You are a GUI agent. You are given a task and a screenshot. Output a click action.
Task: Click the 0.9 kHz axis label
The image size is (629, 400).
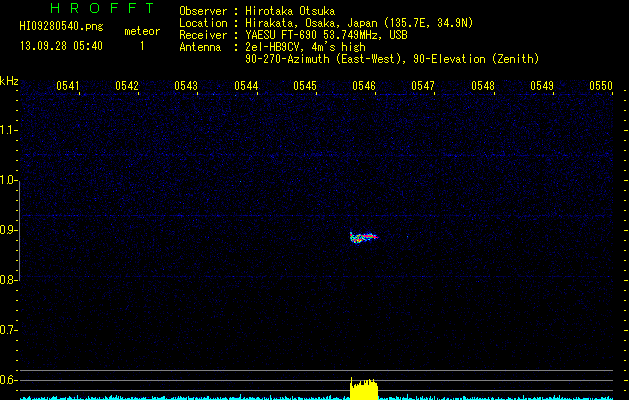8,230
